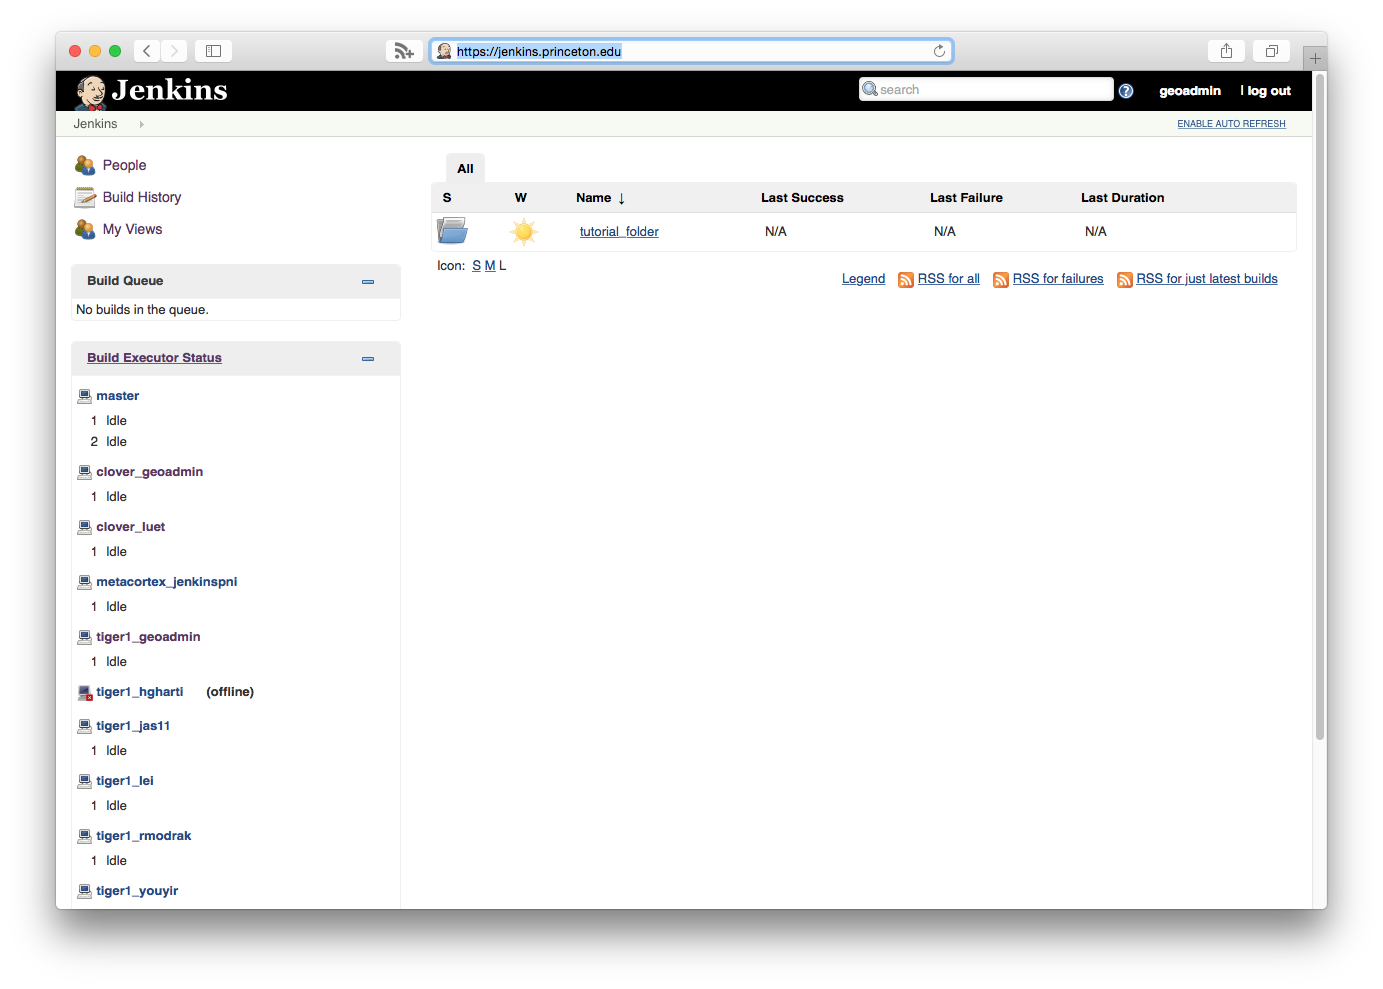Sort by Last Success column header

pos(802,198)
